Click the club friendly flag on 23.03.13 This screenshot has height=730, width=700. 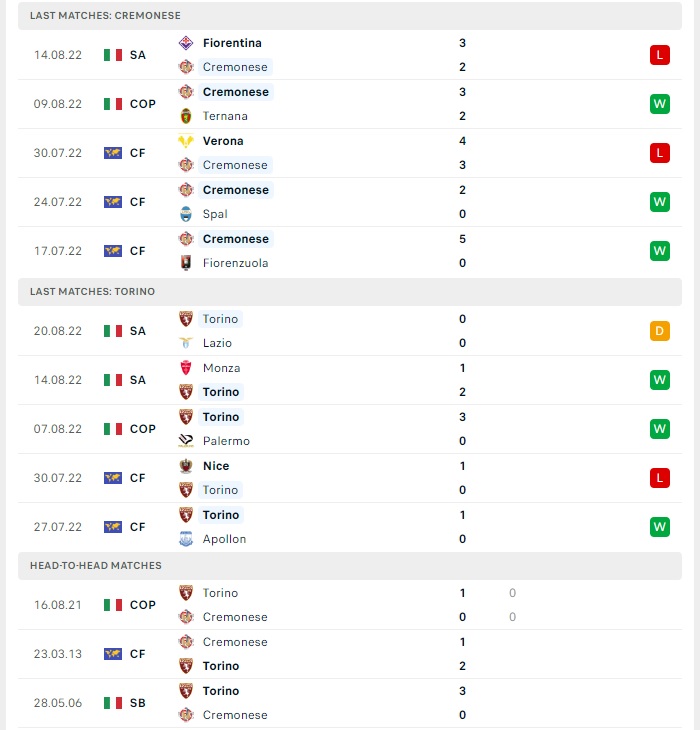pos(113,654)
